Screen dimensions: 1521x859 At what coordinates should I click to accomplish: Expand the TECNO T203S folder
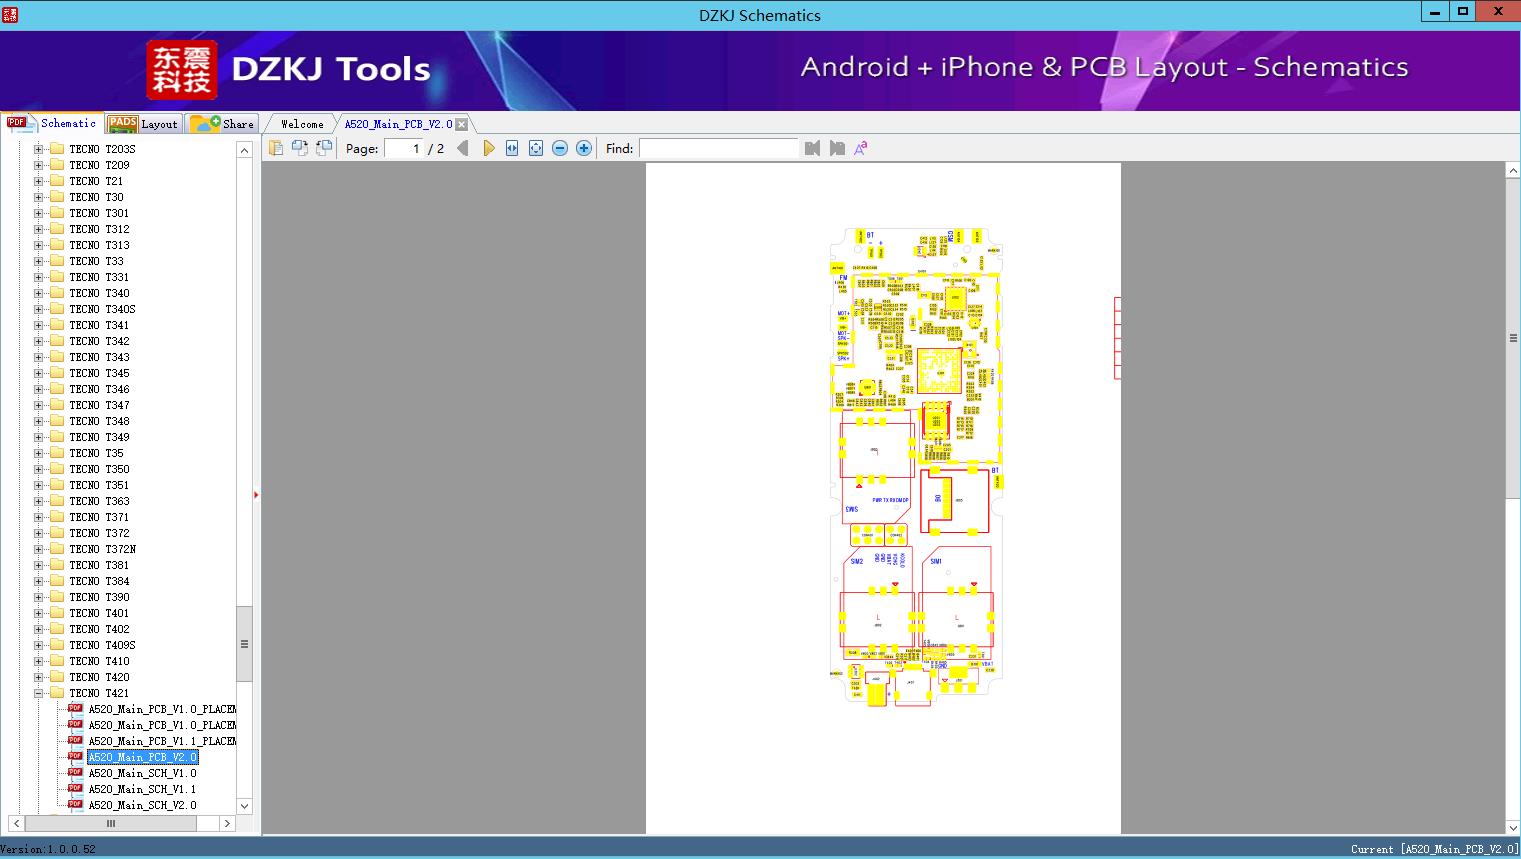tap(39, 149)
